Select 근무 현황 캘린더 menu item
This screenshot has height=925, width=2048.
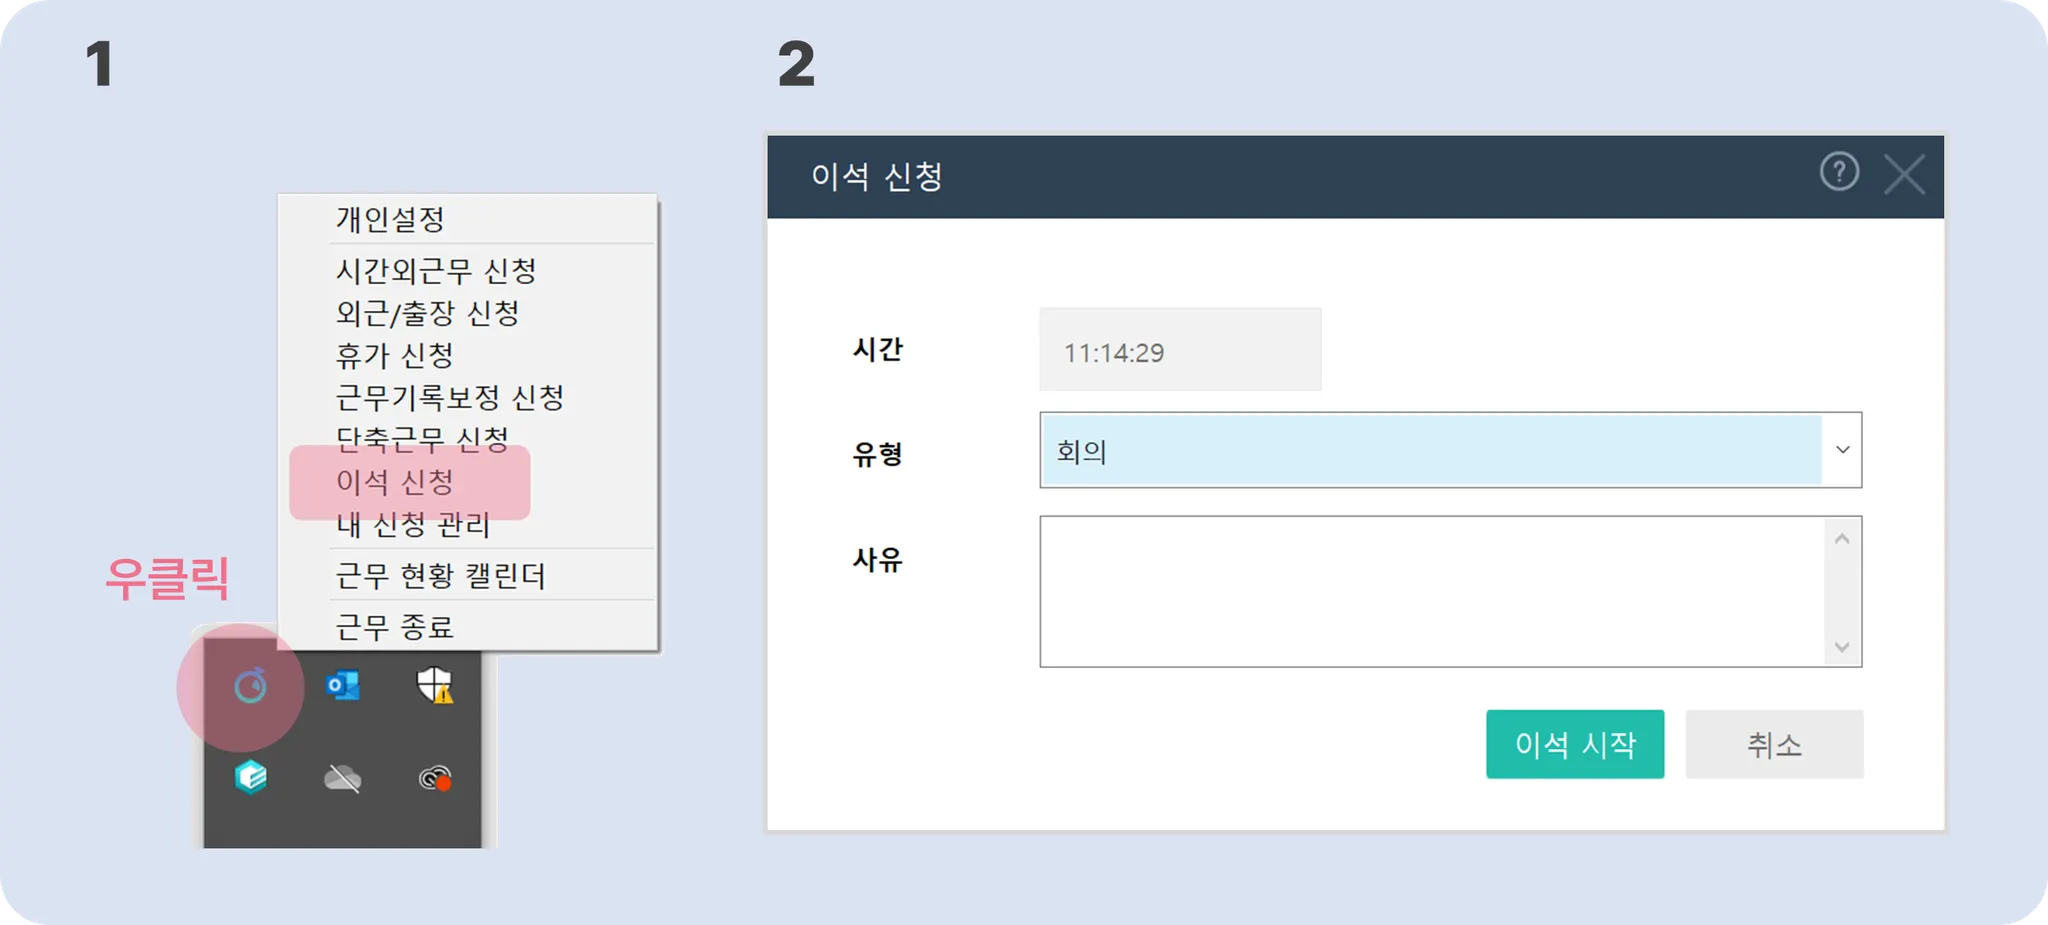[440, 576]
